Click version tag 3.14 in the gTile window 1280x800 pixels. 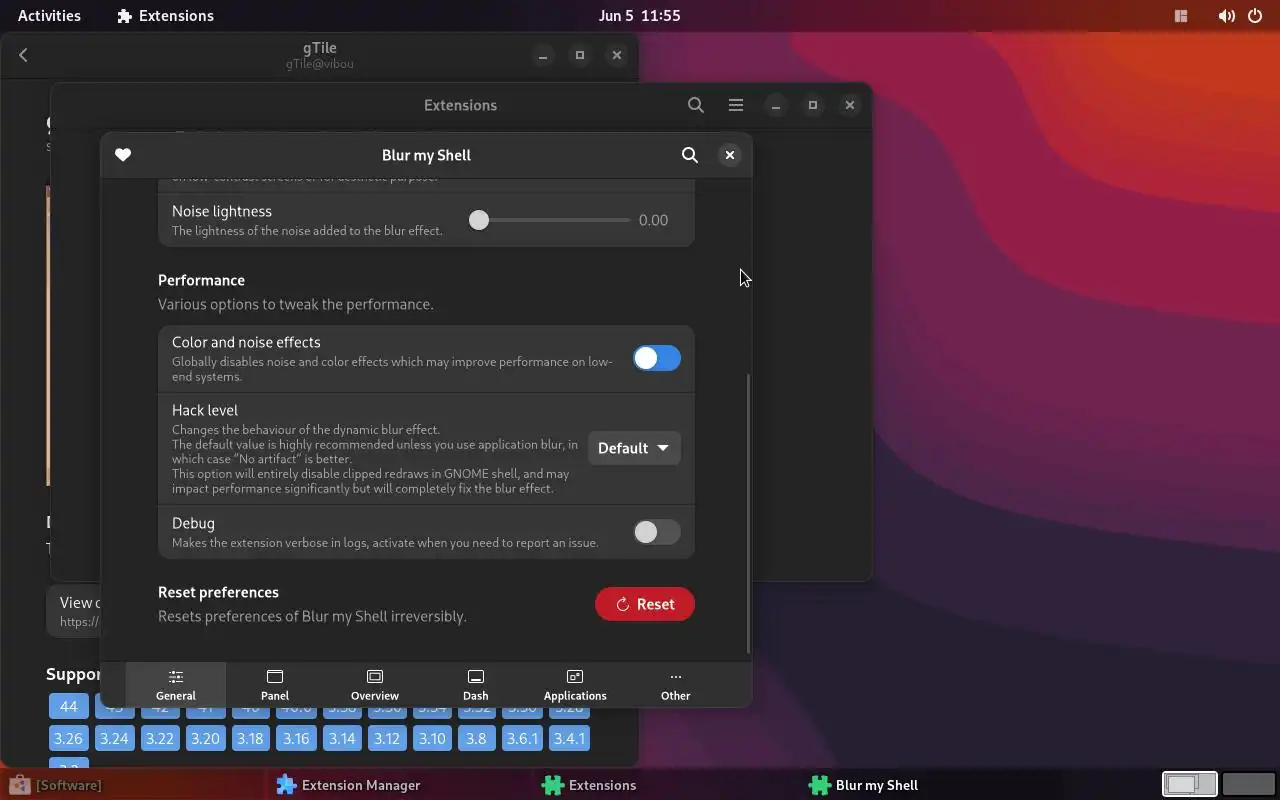342,739
